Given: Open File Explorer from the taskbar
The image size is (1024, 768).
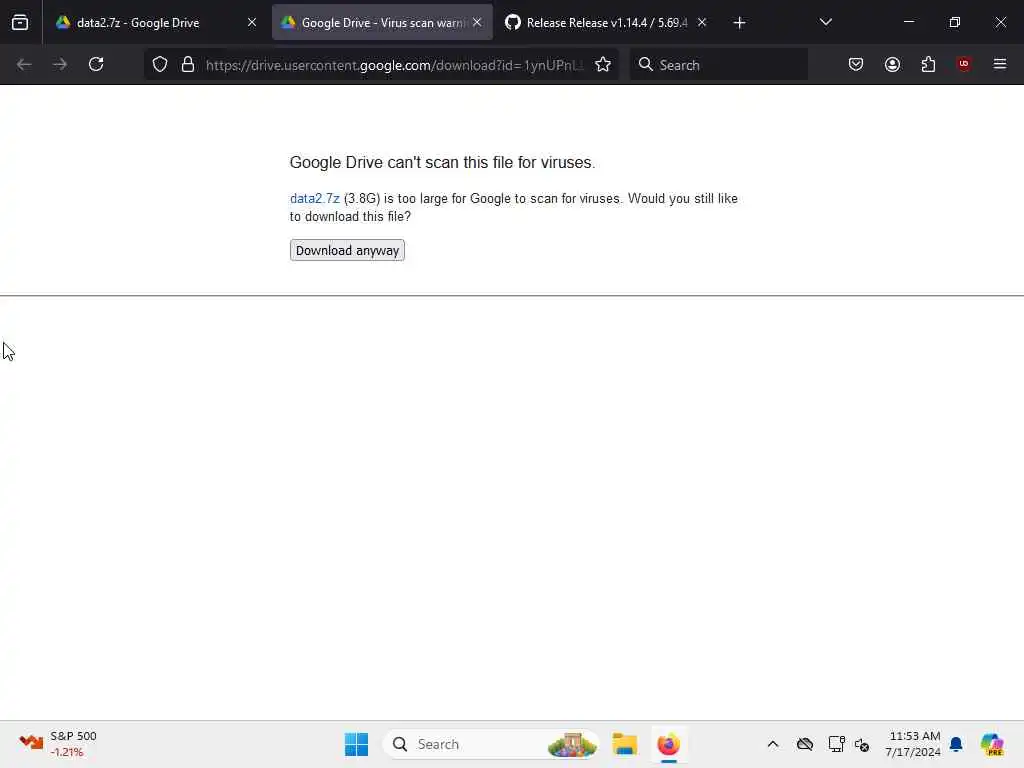Looking at the screenshot, I should [625, 744].
